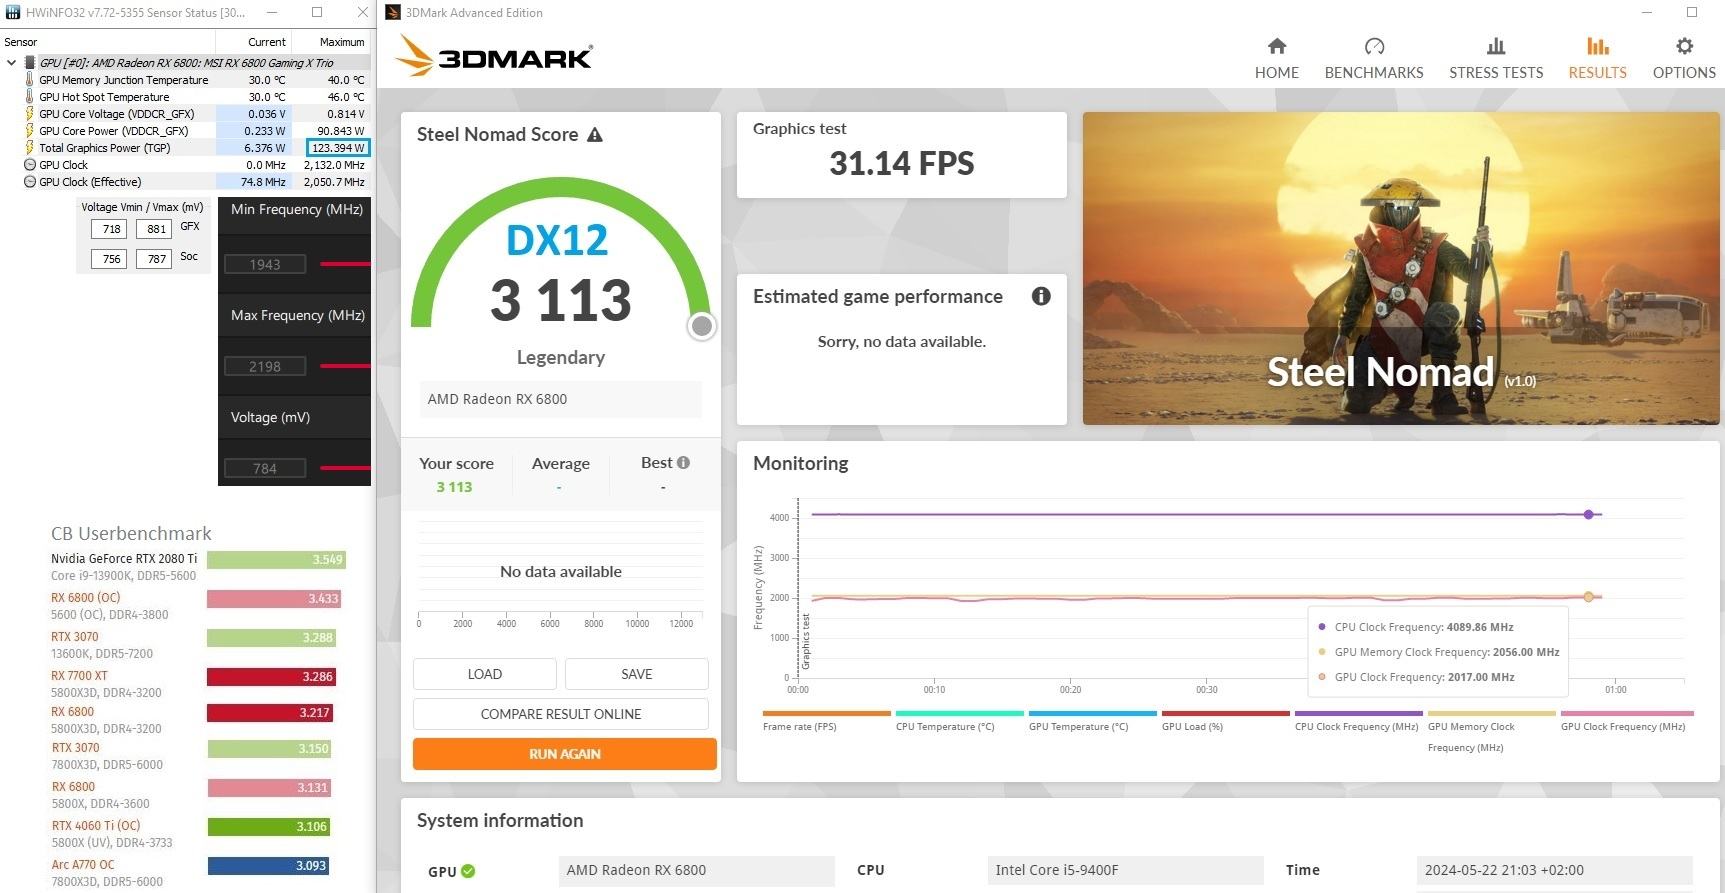The width and height of the screenshot is (1725, 893).
Task: Click the Maximum column header in HWiNFO
Action: point(331,42)
